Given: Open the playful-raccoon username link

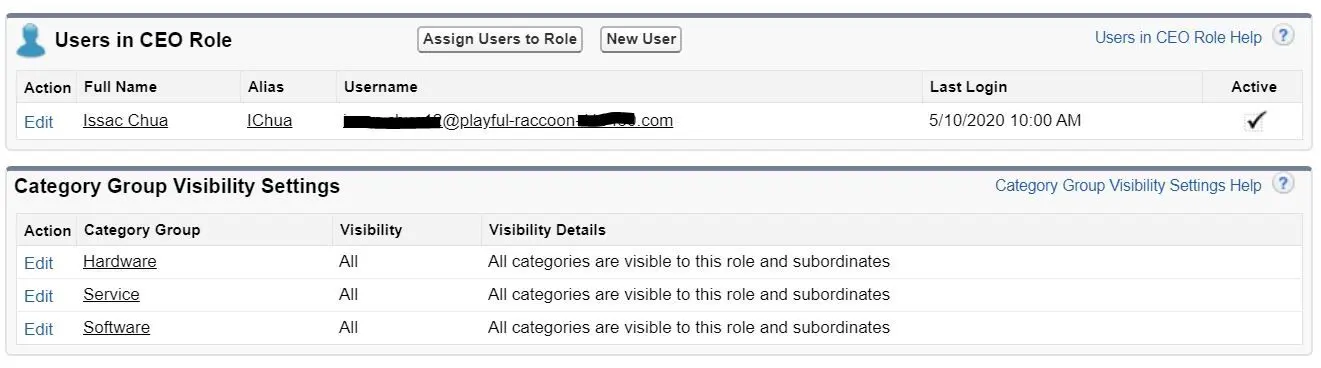Looking at the screenshot, I should [x=508, y=121].
